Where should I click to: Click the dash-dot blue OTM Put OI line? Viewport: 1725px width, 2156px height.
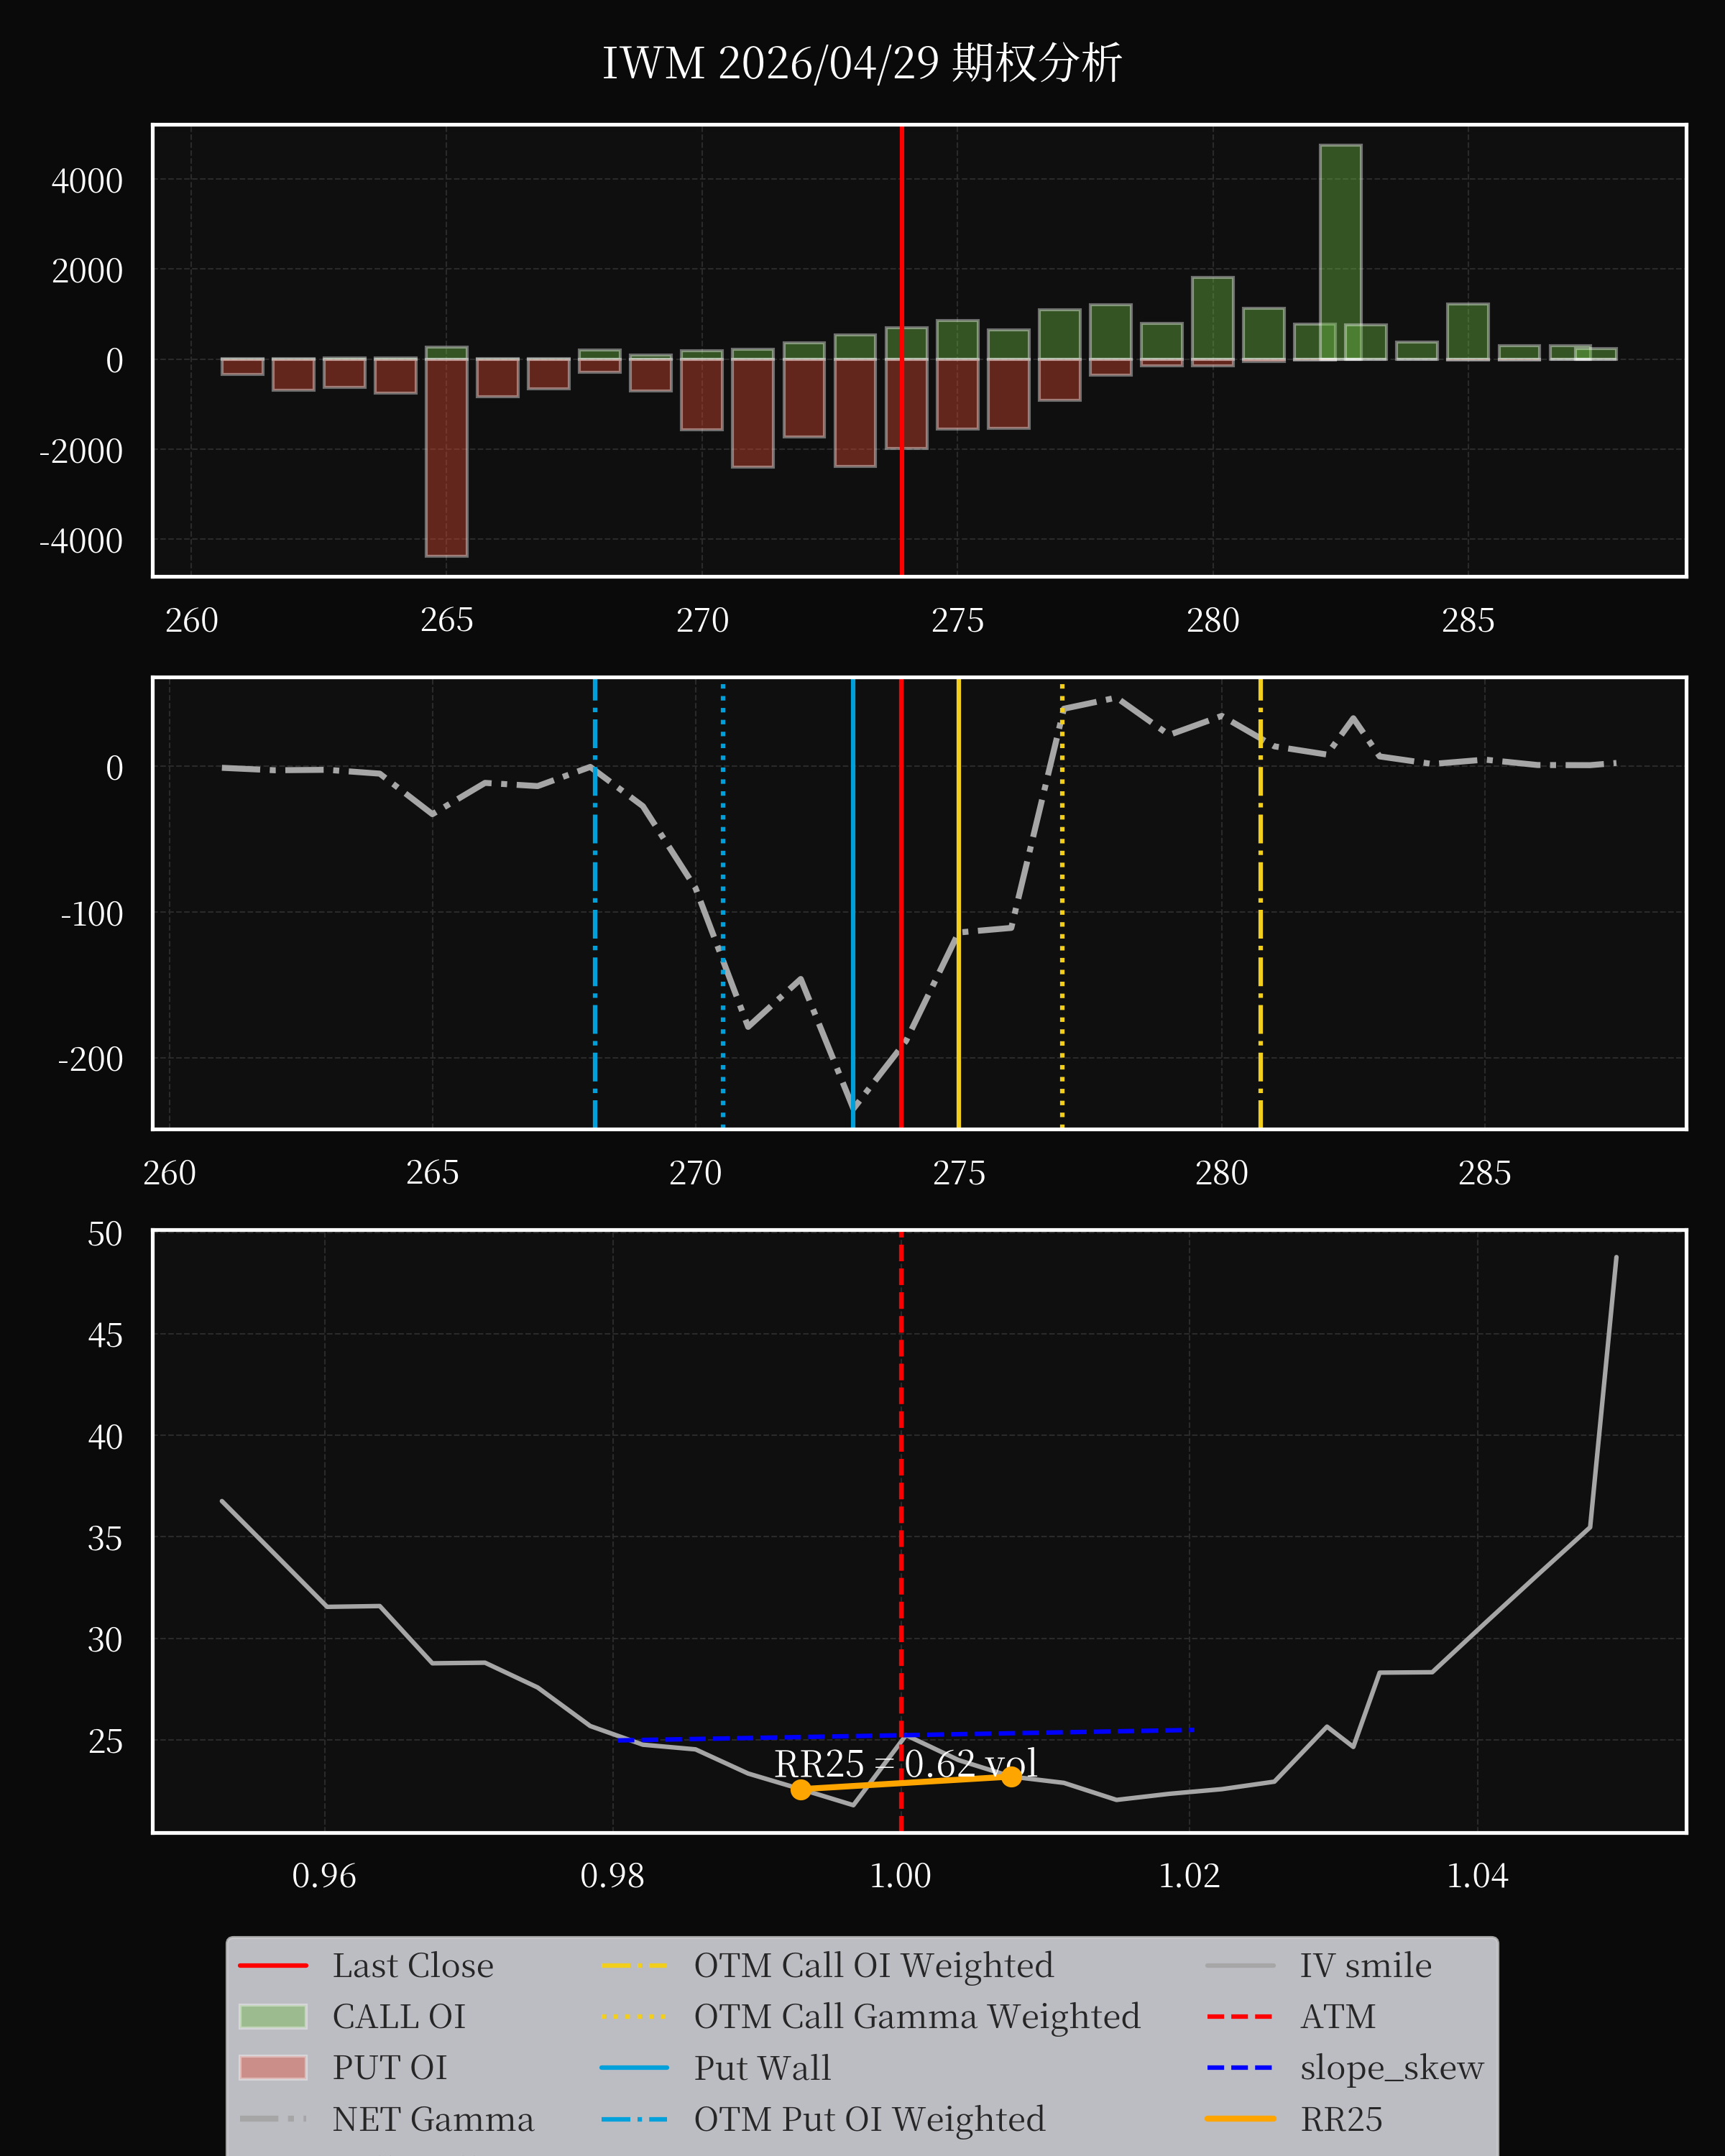(595, 903)
